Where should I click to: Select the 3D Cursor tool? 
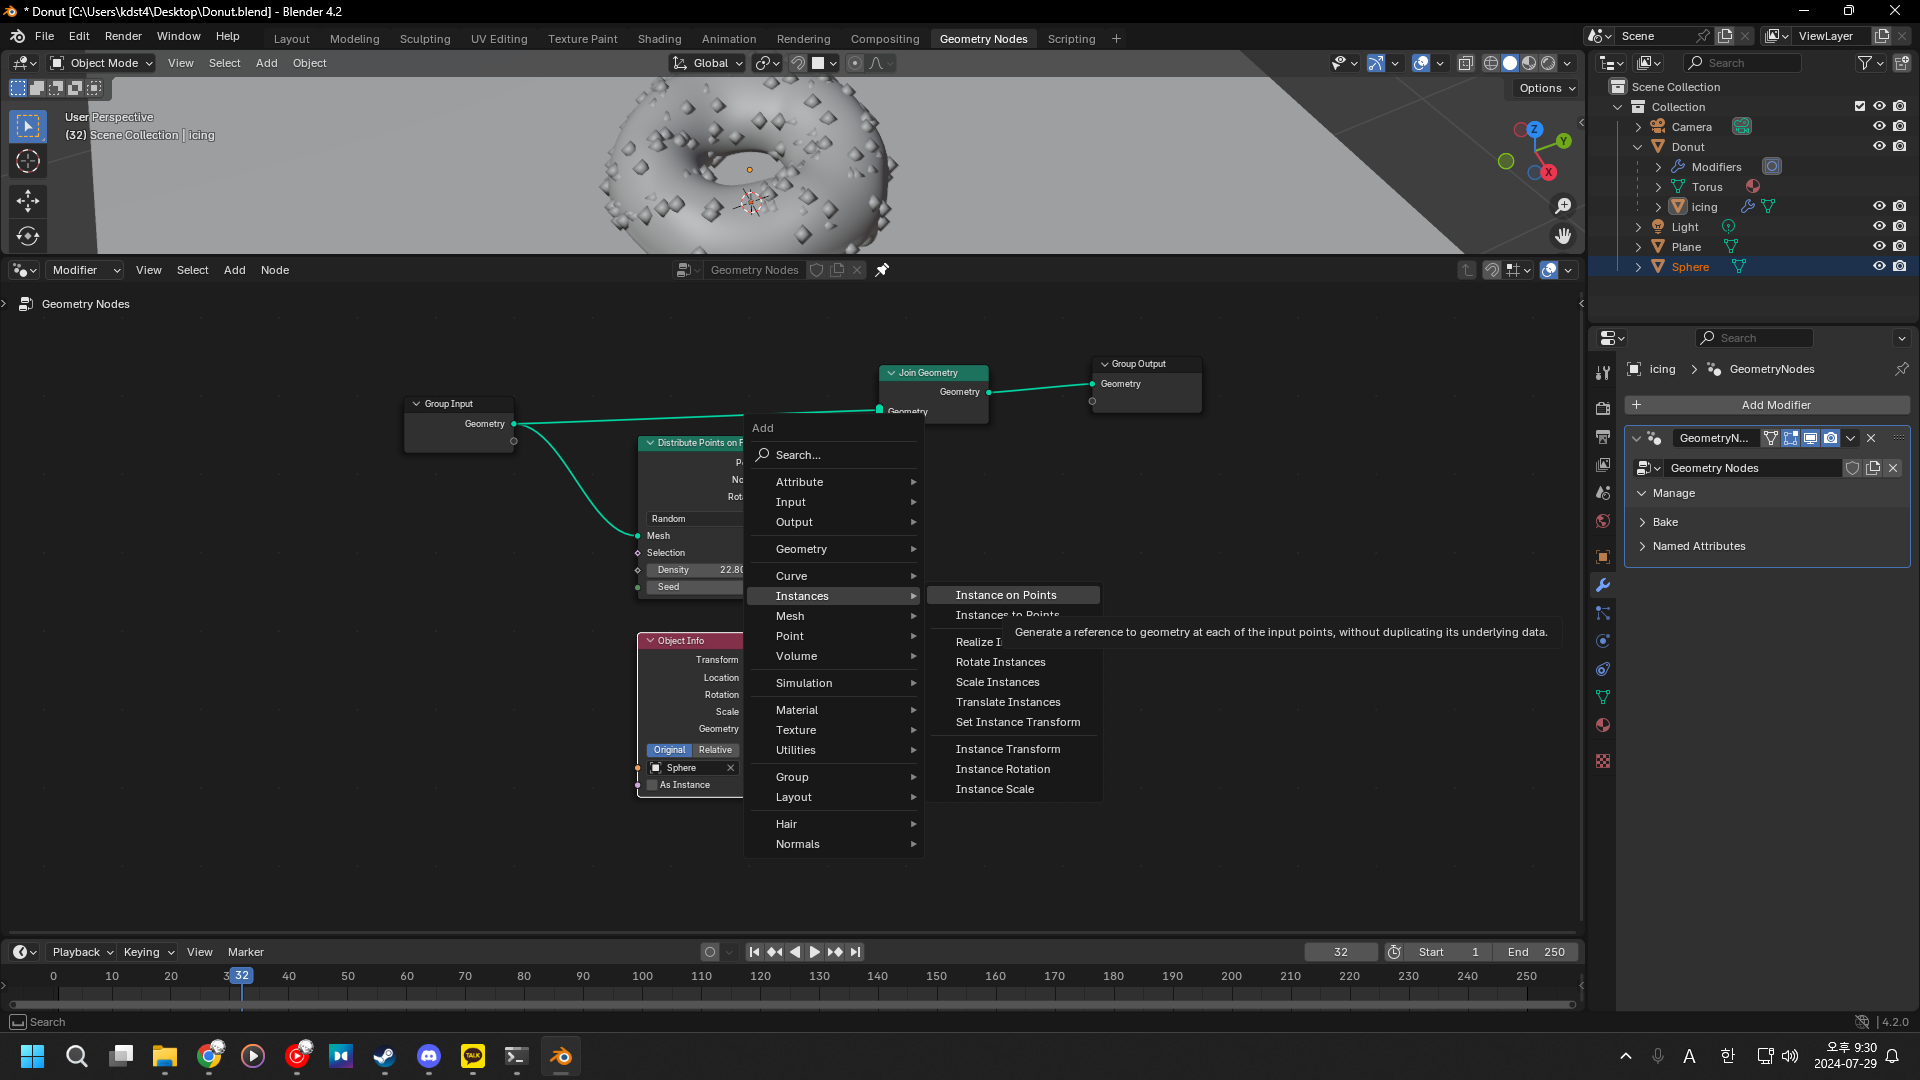[x=28, y=161]
